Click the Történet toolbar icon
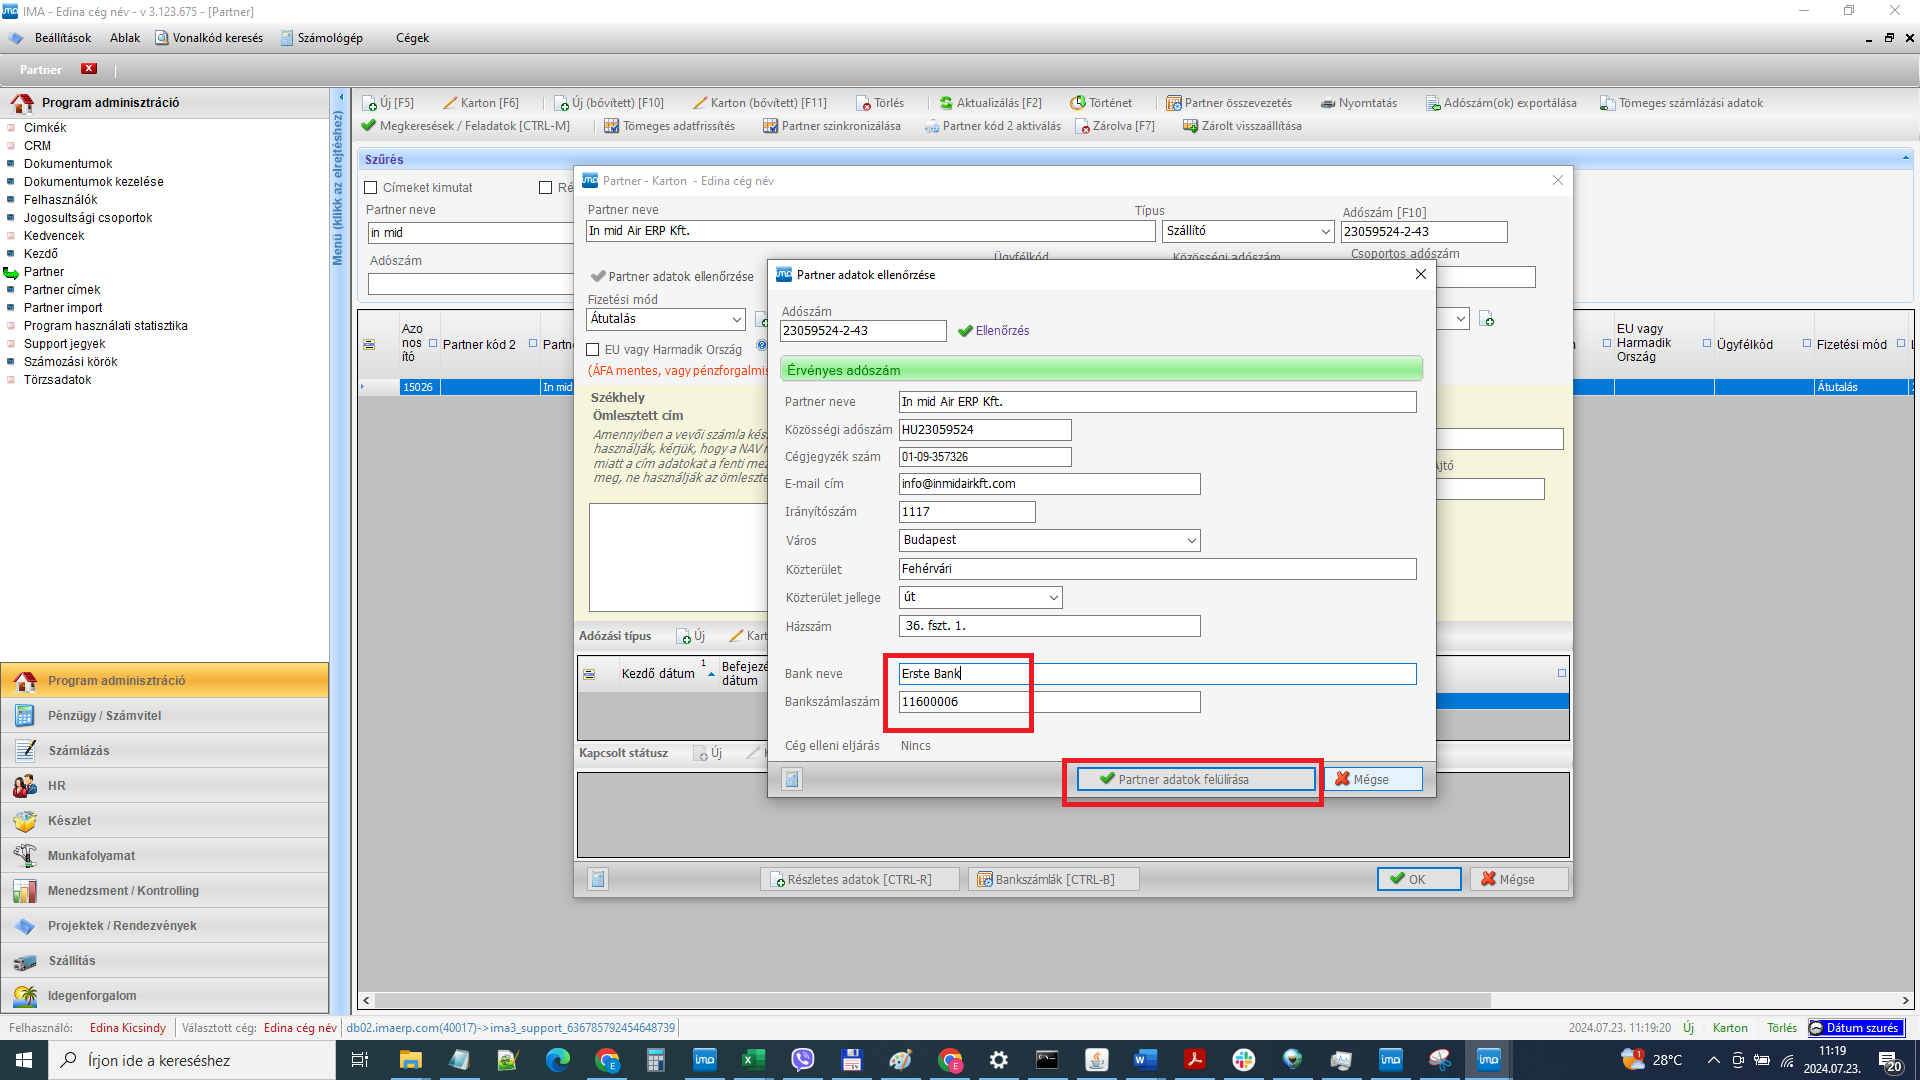The width and height of the screenshot is (1920, 1080). (x=1077, y=103)
